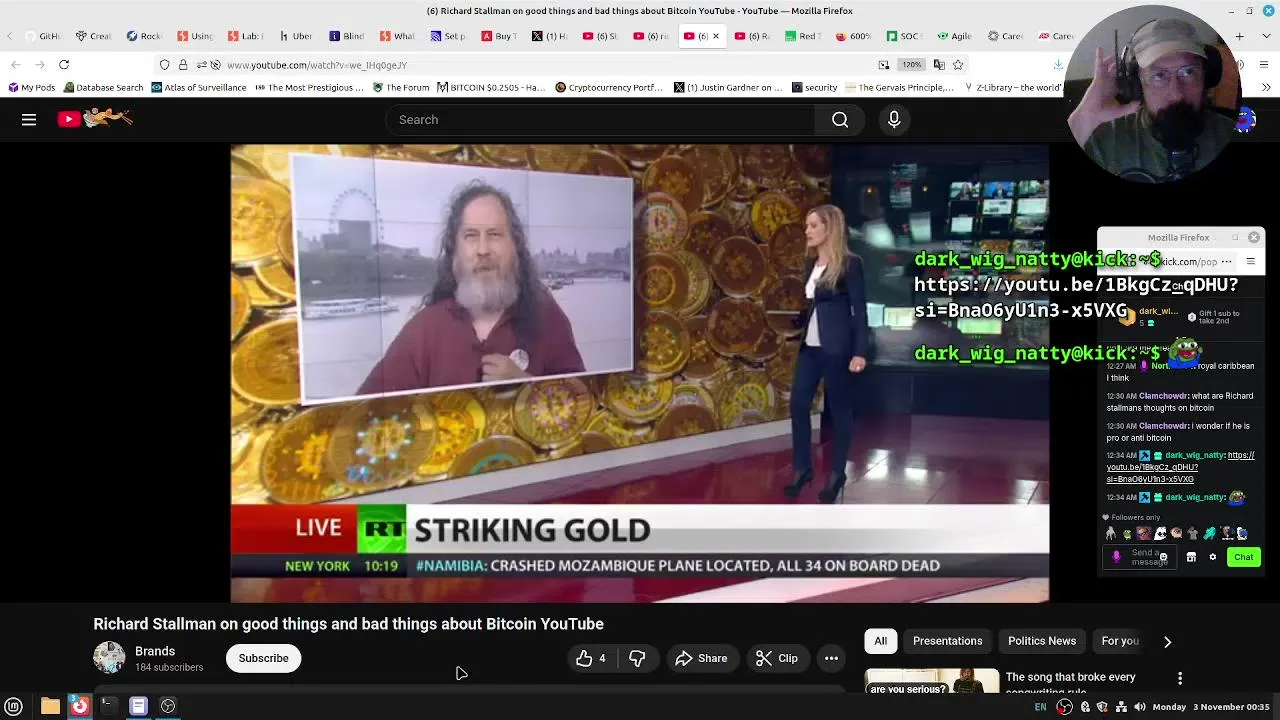Switch to the Blind tab

point(346,36)
